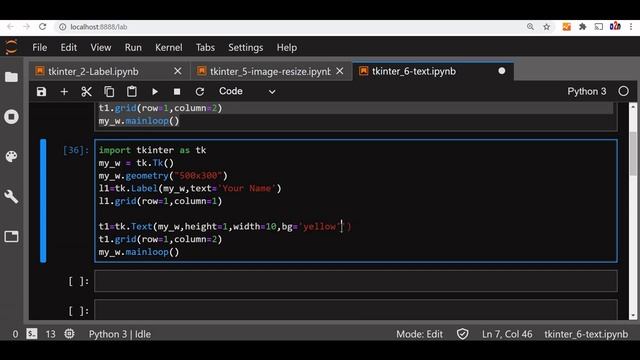Image resolution: width=640 pixels, height=360 pixels.
Task: Click the JupyterLab logo icon
Action: tap(11, 47)
